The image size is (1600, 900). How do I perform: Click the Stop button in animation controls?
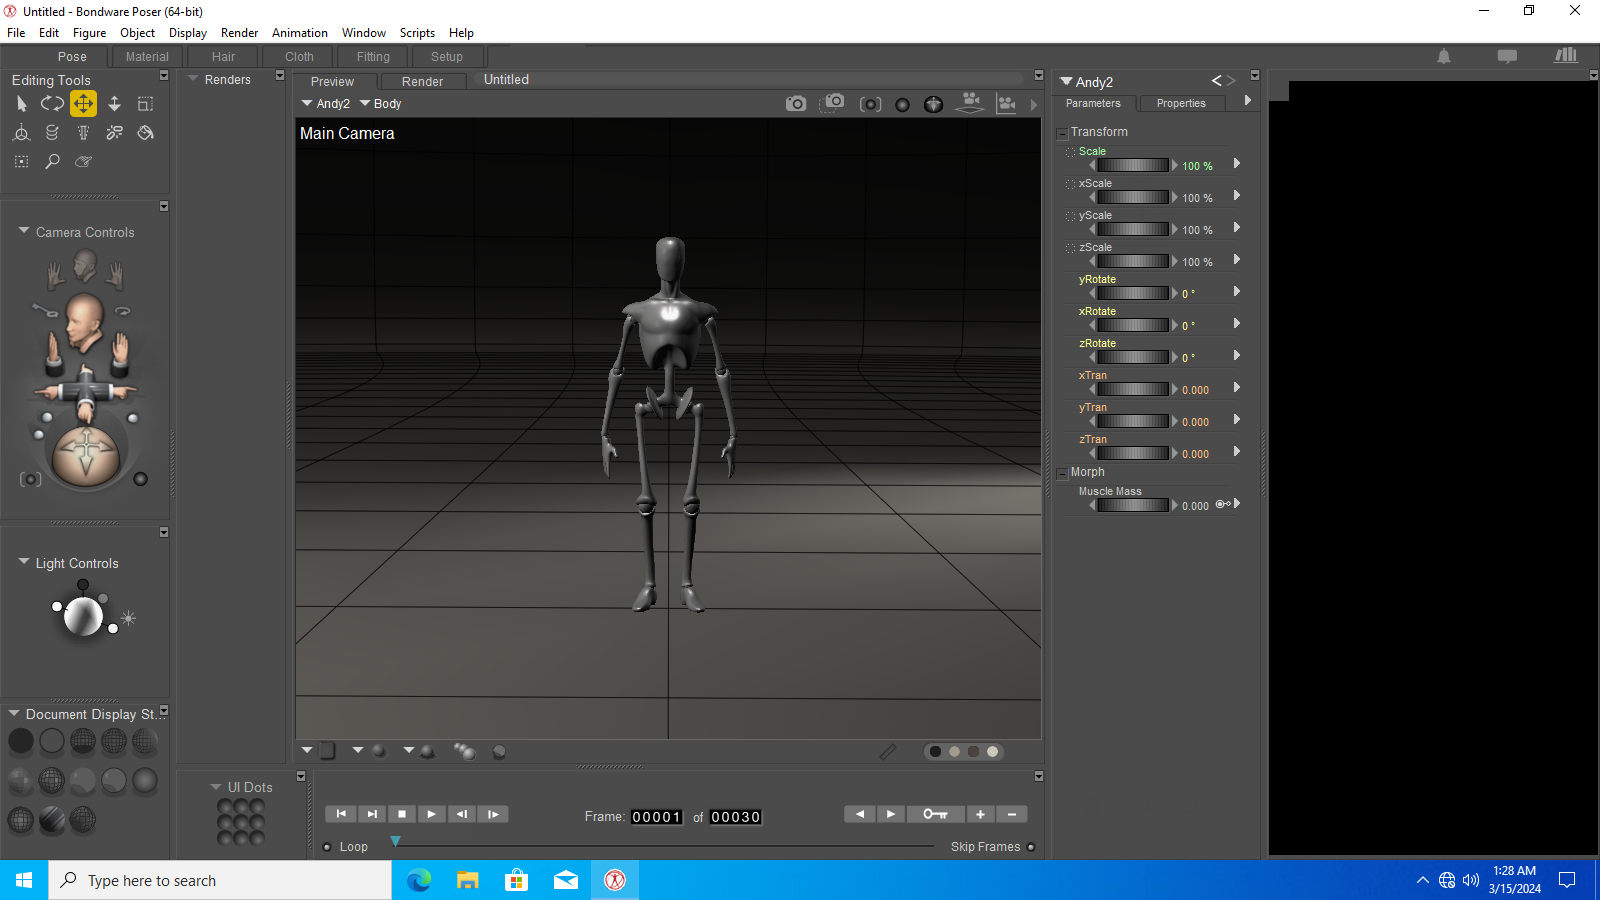[x=402, y=814]
